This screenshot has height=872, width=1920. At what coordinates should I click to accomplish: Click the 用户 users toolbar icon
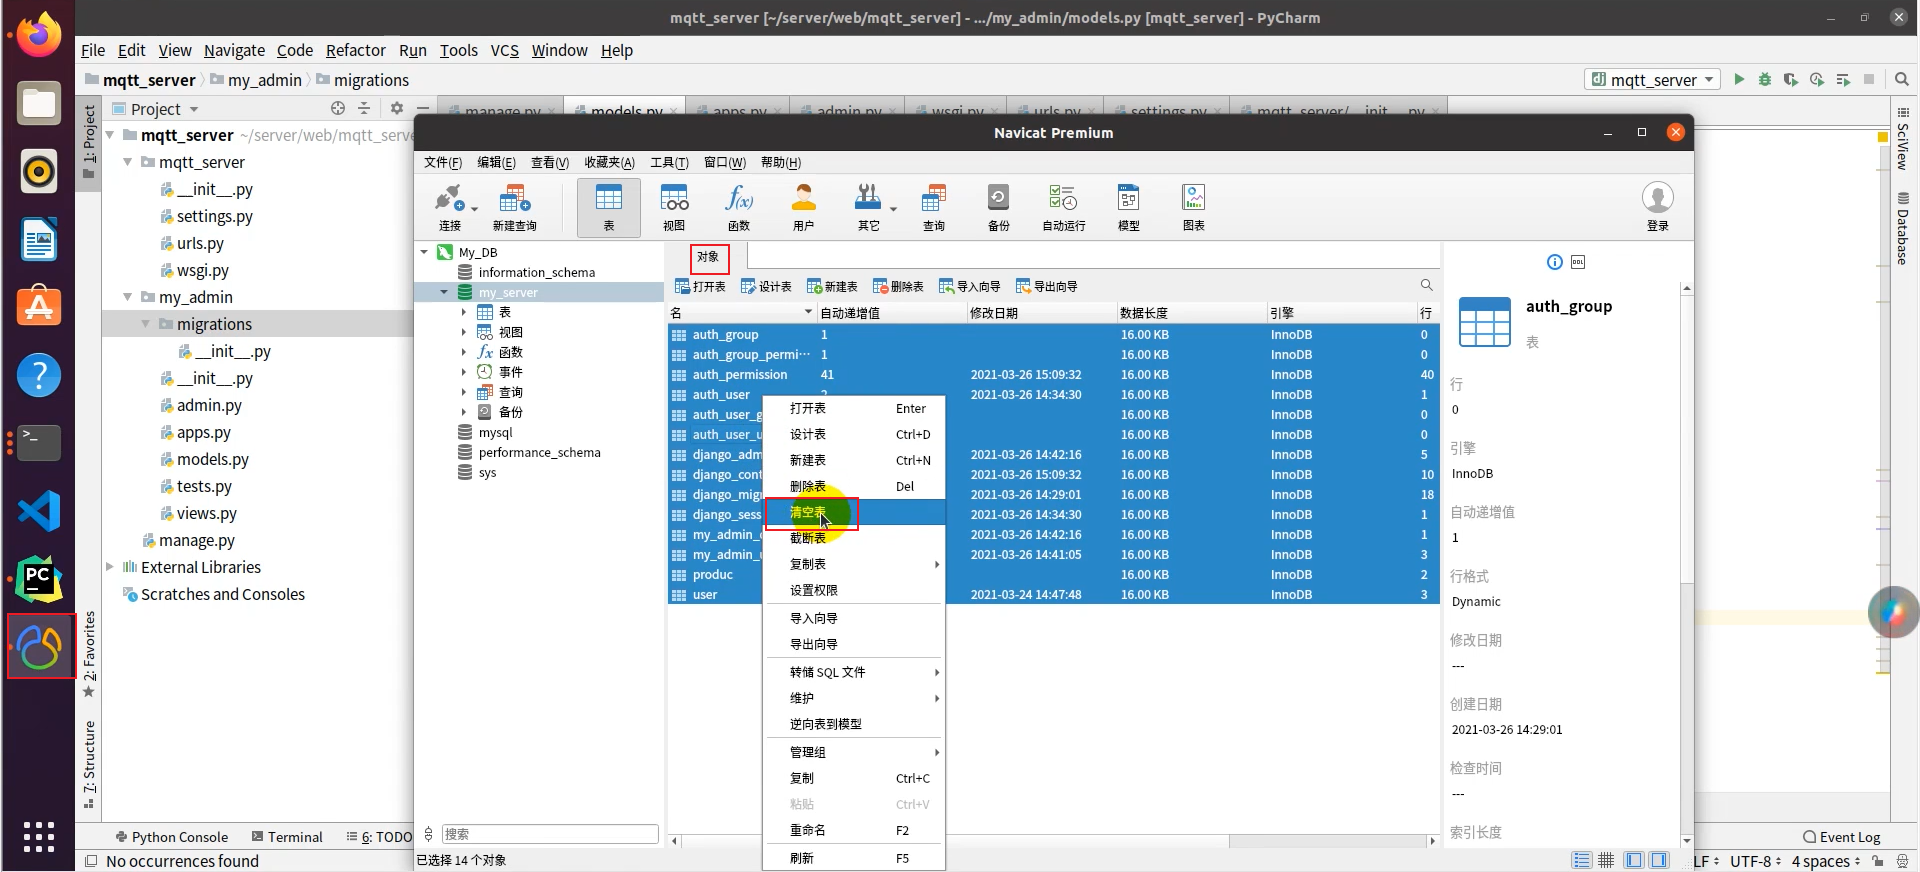point(803,207)
